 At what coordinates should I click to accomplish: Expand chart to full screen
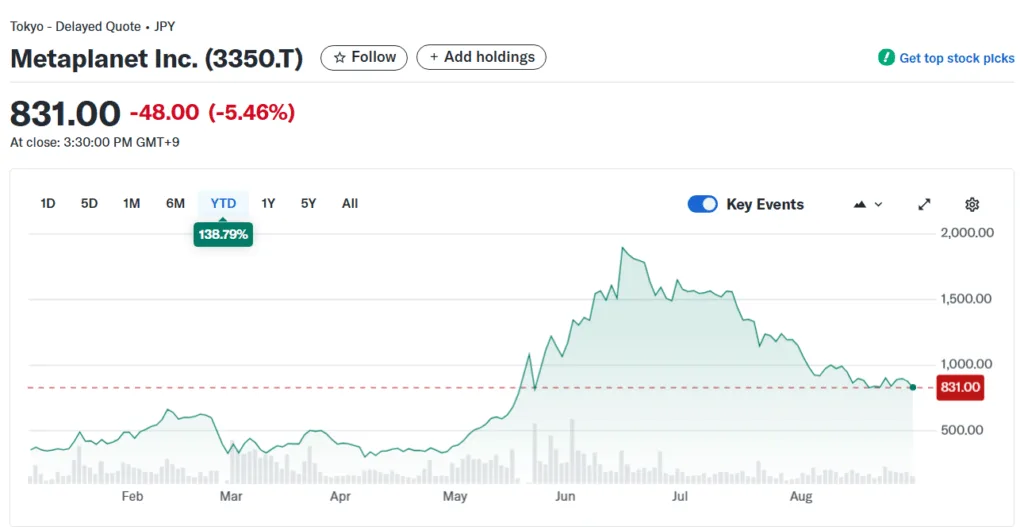pyautogui.click(x=924, y=204)
